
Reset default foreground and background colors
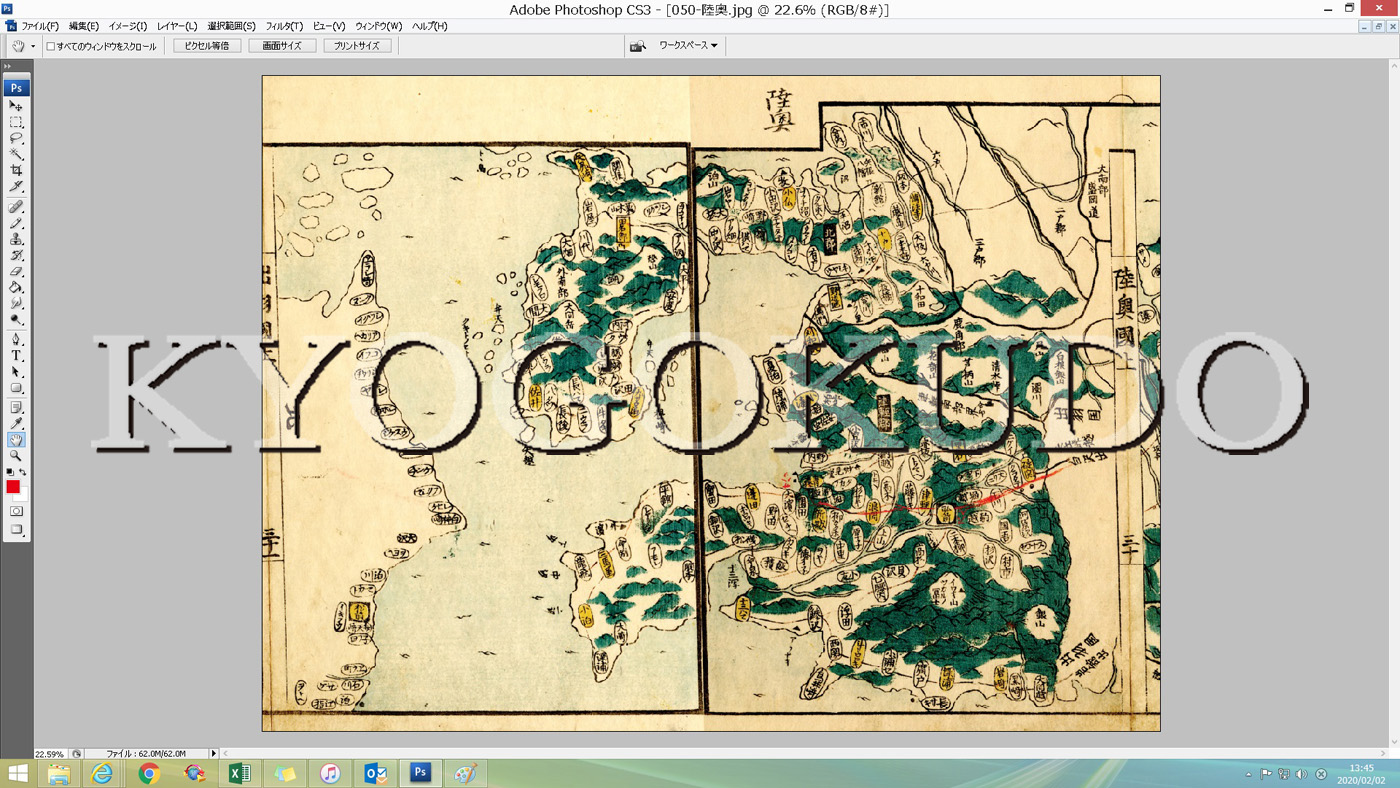10,472
